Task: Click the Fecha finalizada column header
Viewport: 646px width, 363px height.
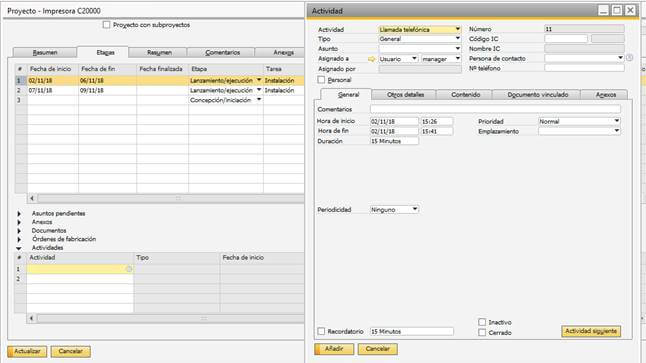Action: pos(162,69)
